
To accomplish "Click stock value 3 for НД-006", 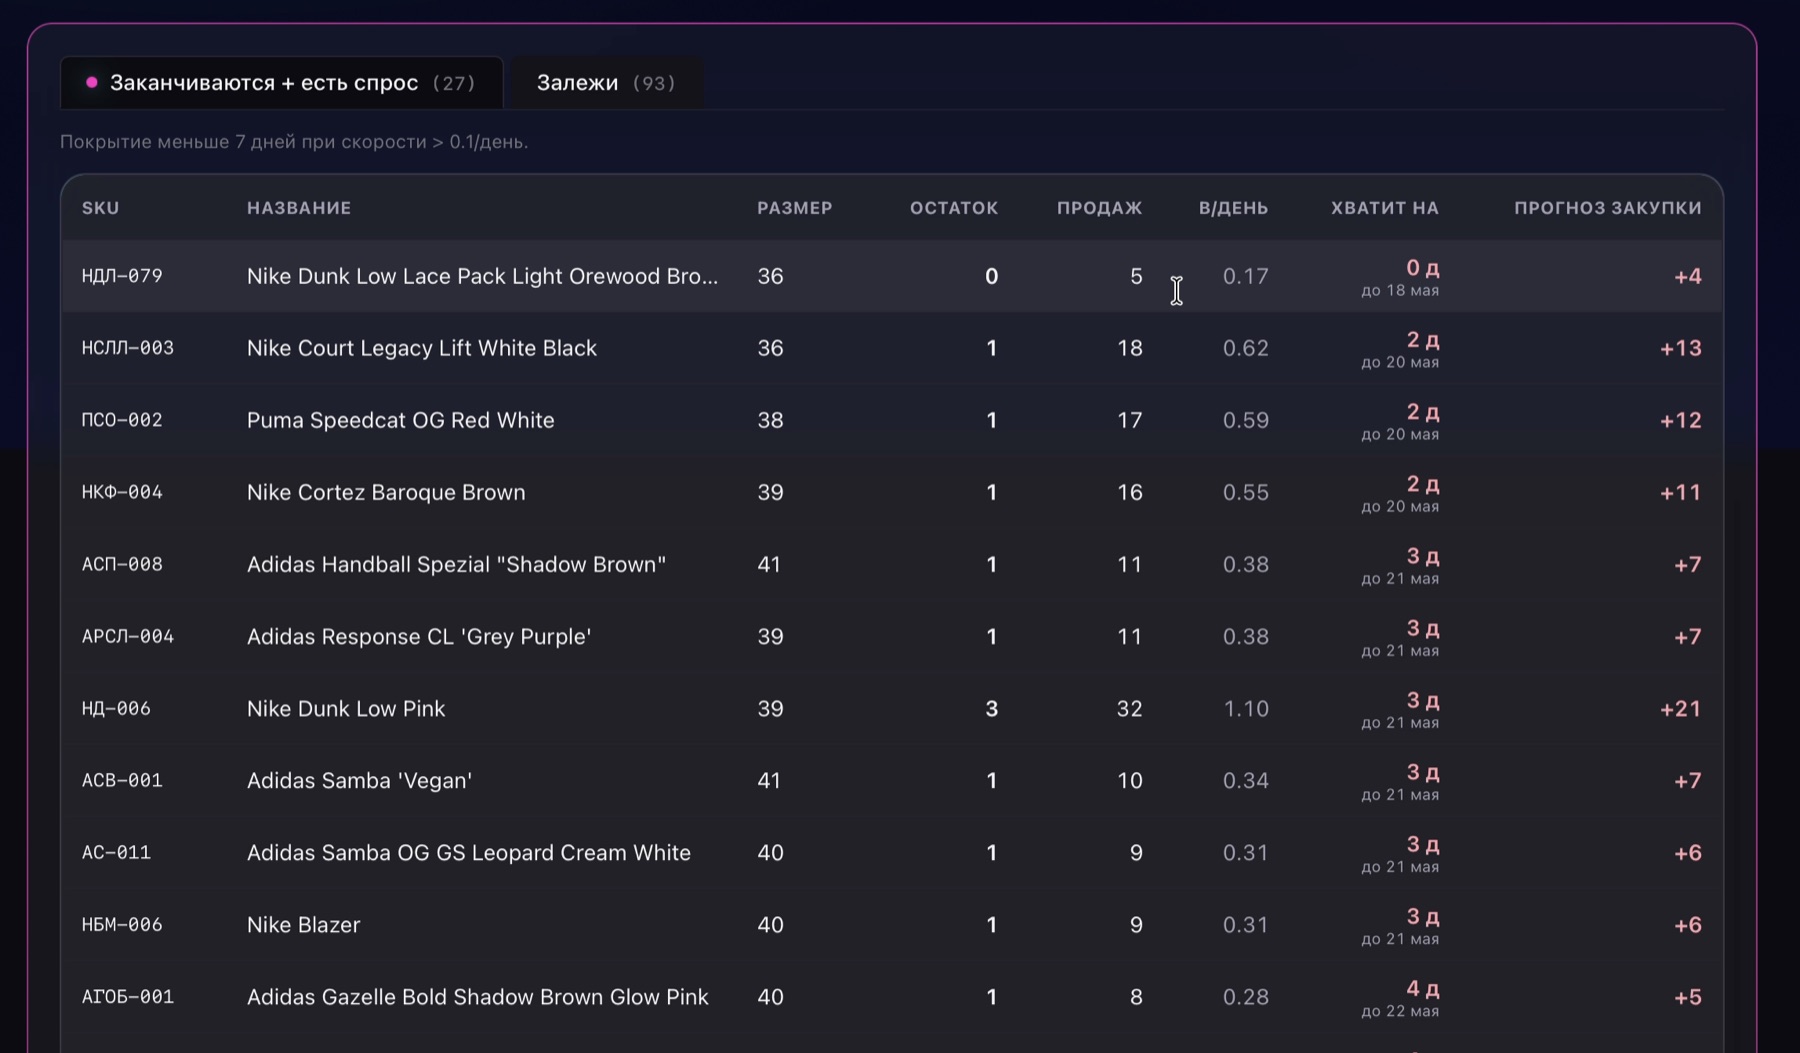I will pyautogui.click(x=991, y=708).
